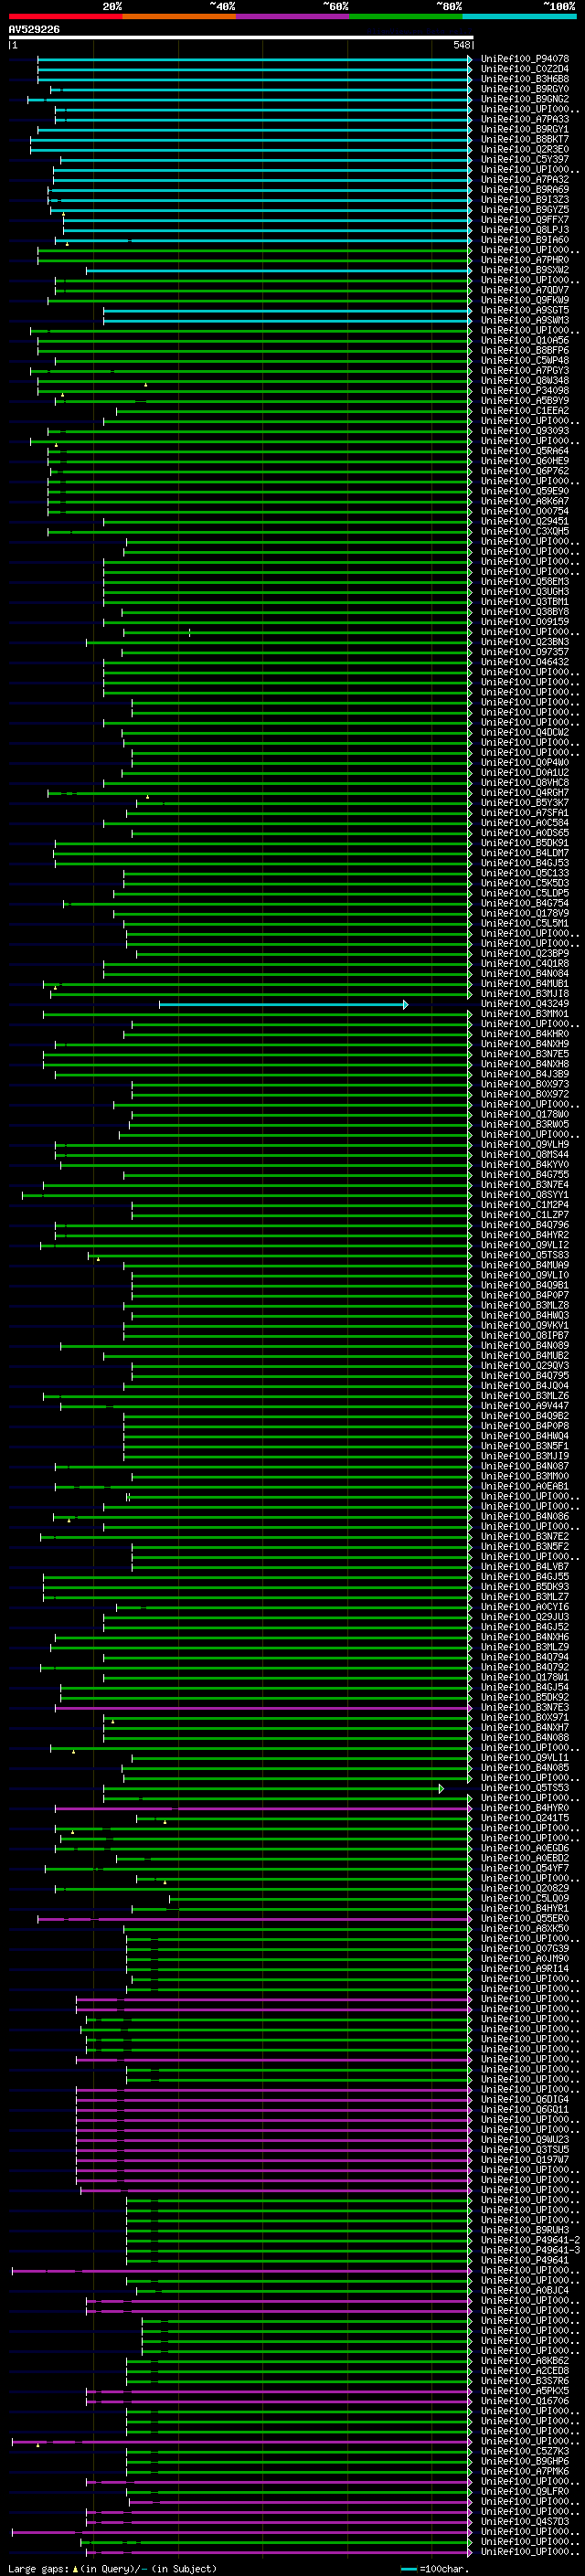The width and height of the screenshot is (585, 2576).
Task: Open hit UniRef100_Q5C133
Action: coord(525,873)
